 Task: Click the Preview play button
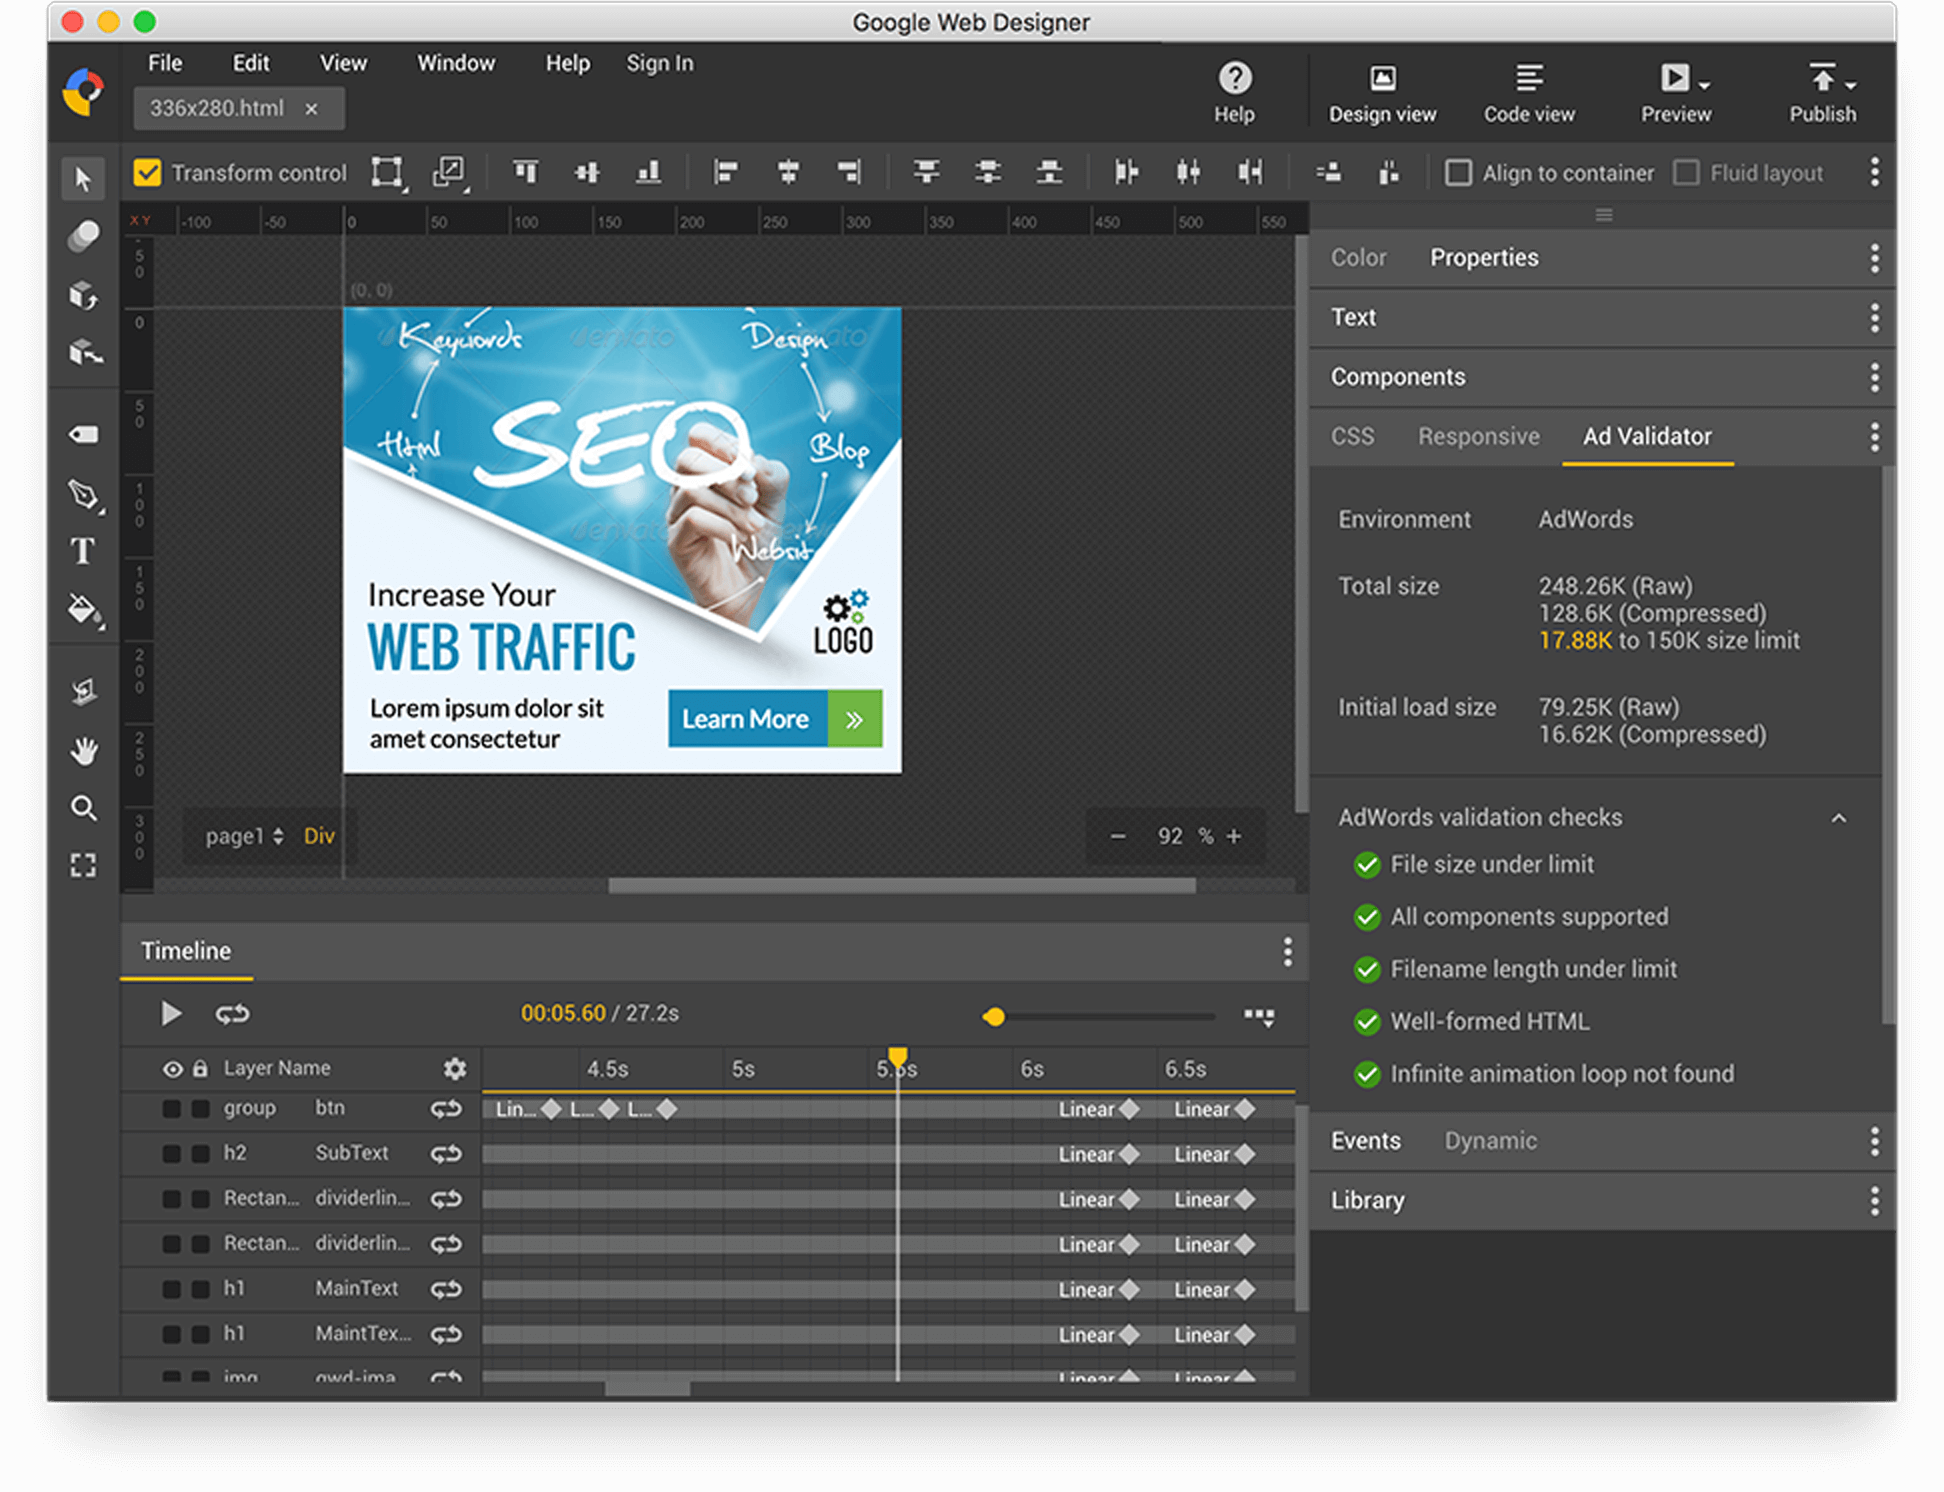(1674, 77)
